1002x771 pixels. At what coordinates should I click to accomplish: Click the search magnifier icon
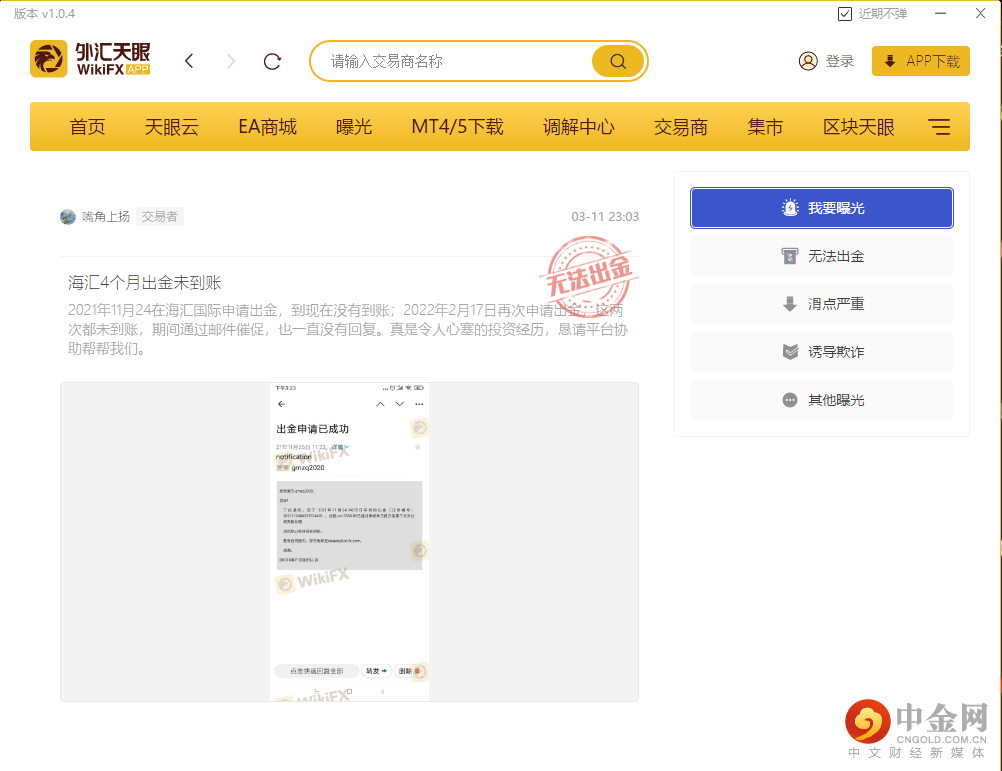617,60
